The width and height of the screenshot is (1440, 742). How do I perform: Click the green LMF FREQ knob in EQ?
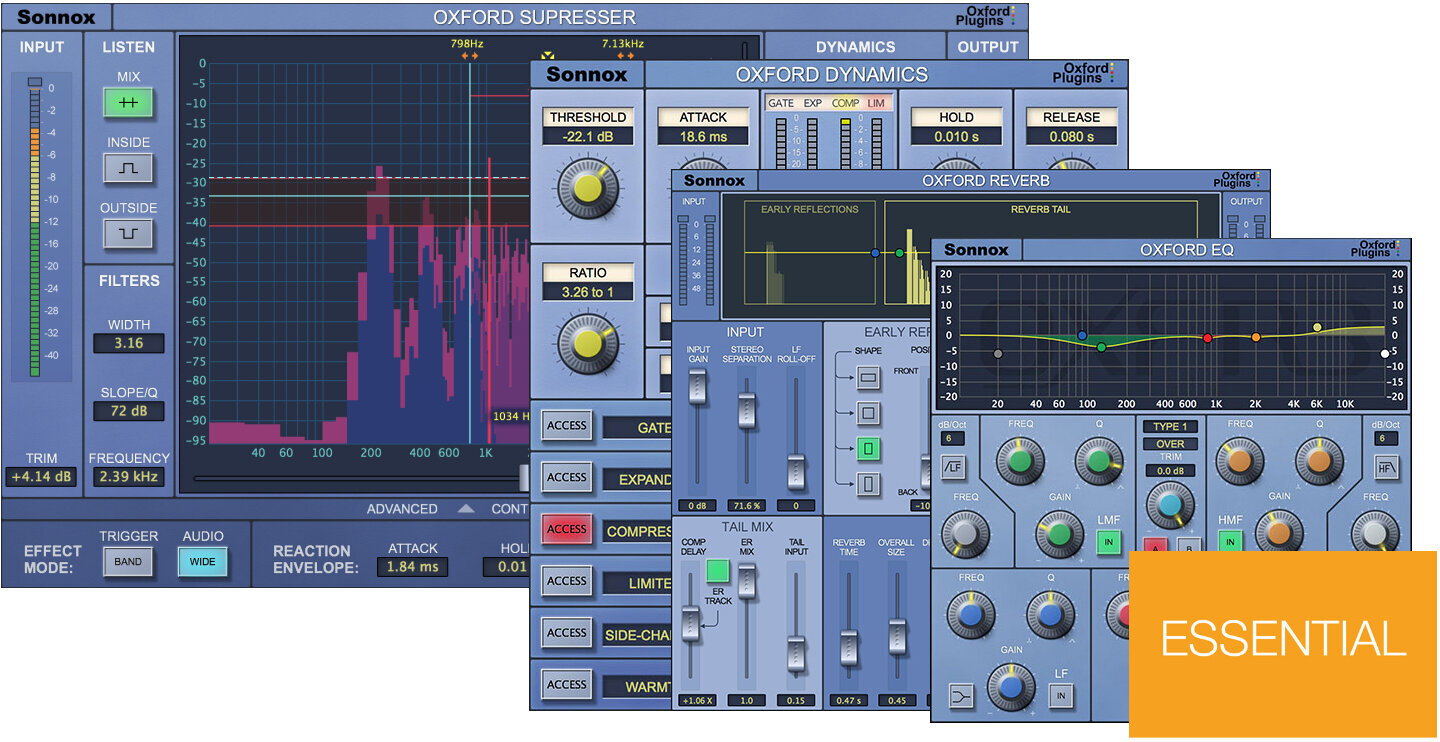click(x=1019, y=460)
